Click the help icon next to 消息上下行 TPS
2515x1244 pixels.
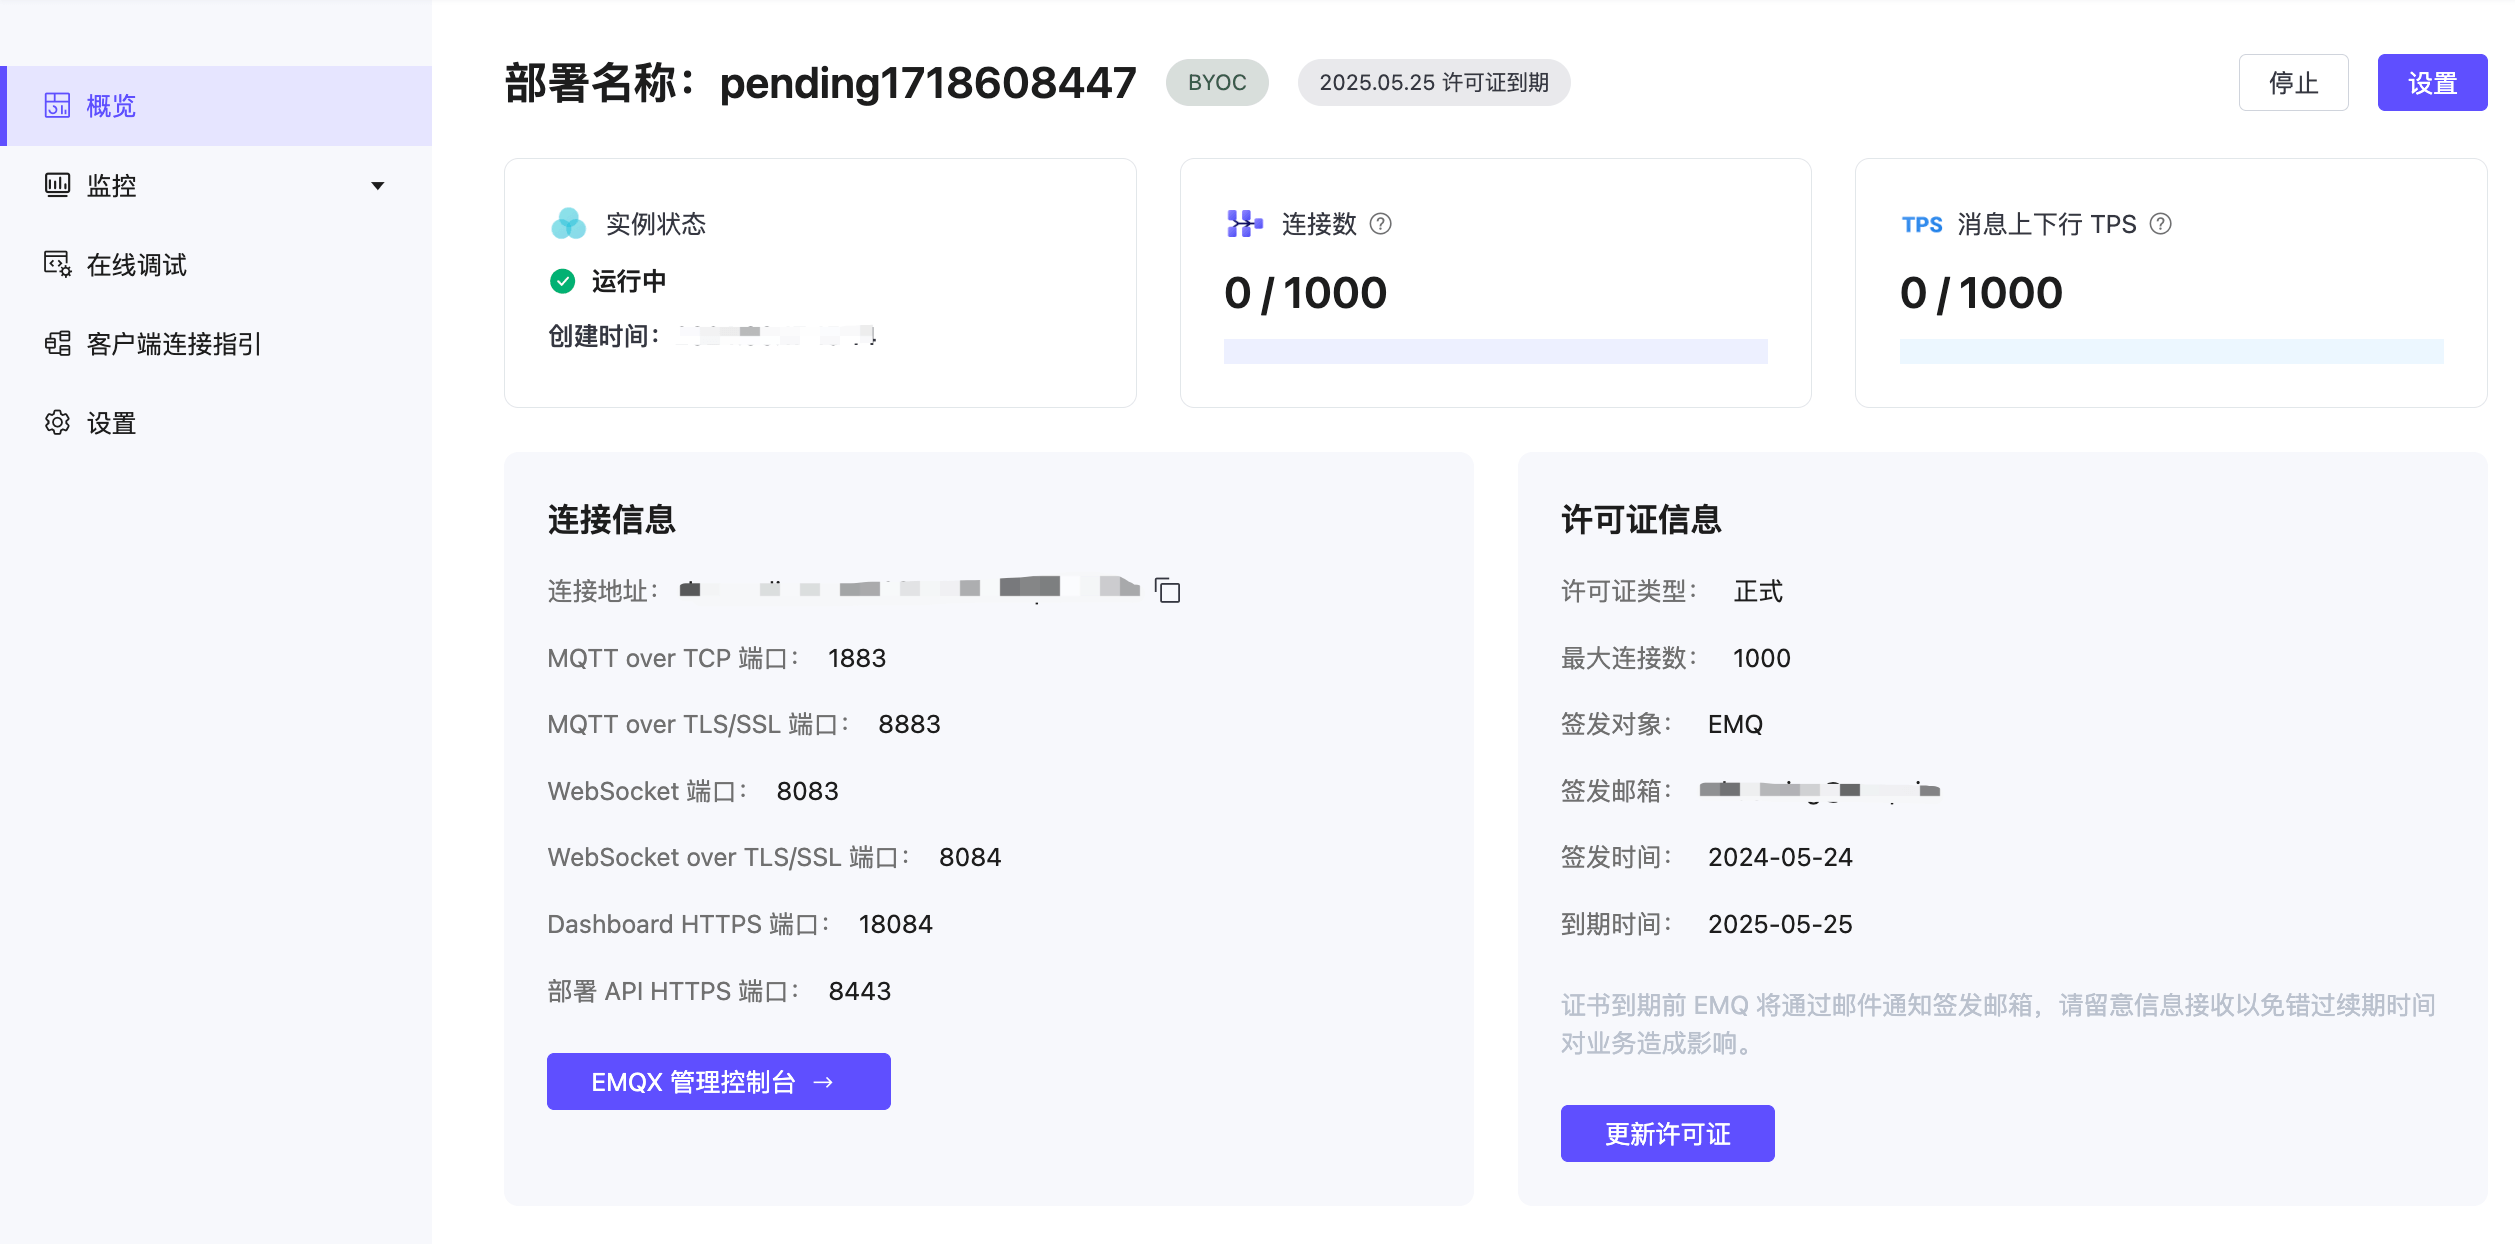point(2160,224)
